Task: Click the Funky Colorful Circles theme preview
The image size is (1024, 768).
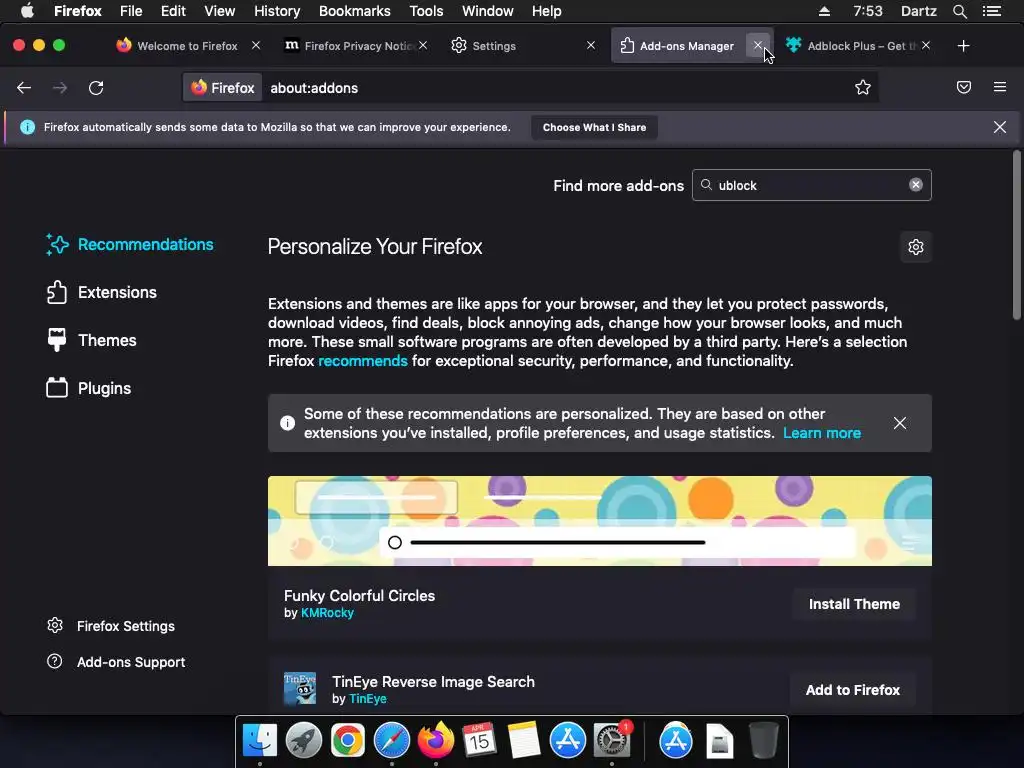Action: [x=600, y=520]
